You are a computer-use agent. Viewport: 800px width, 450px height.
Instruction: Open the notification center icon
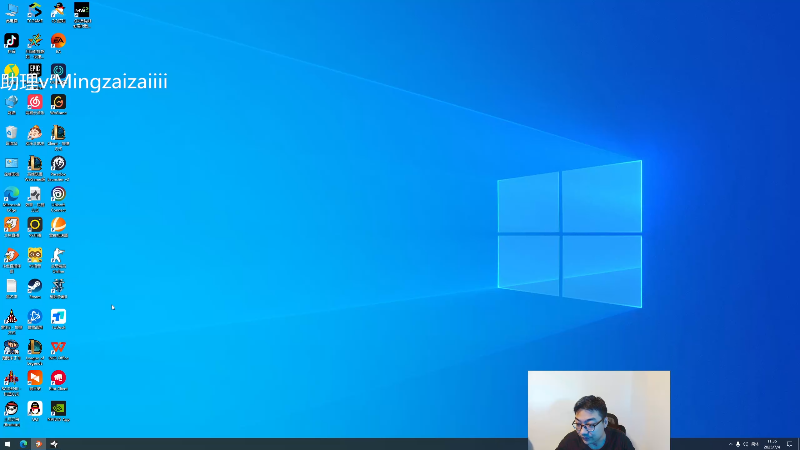click(789, 444)
